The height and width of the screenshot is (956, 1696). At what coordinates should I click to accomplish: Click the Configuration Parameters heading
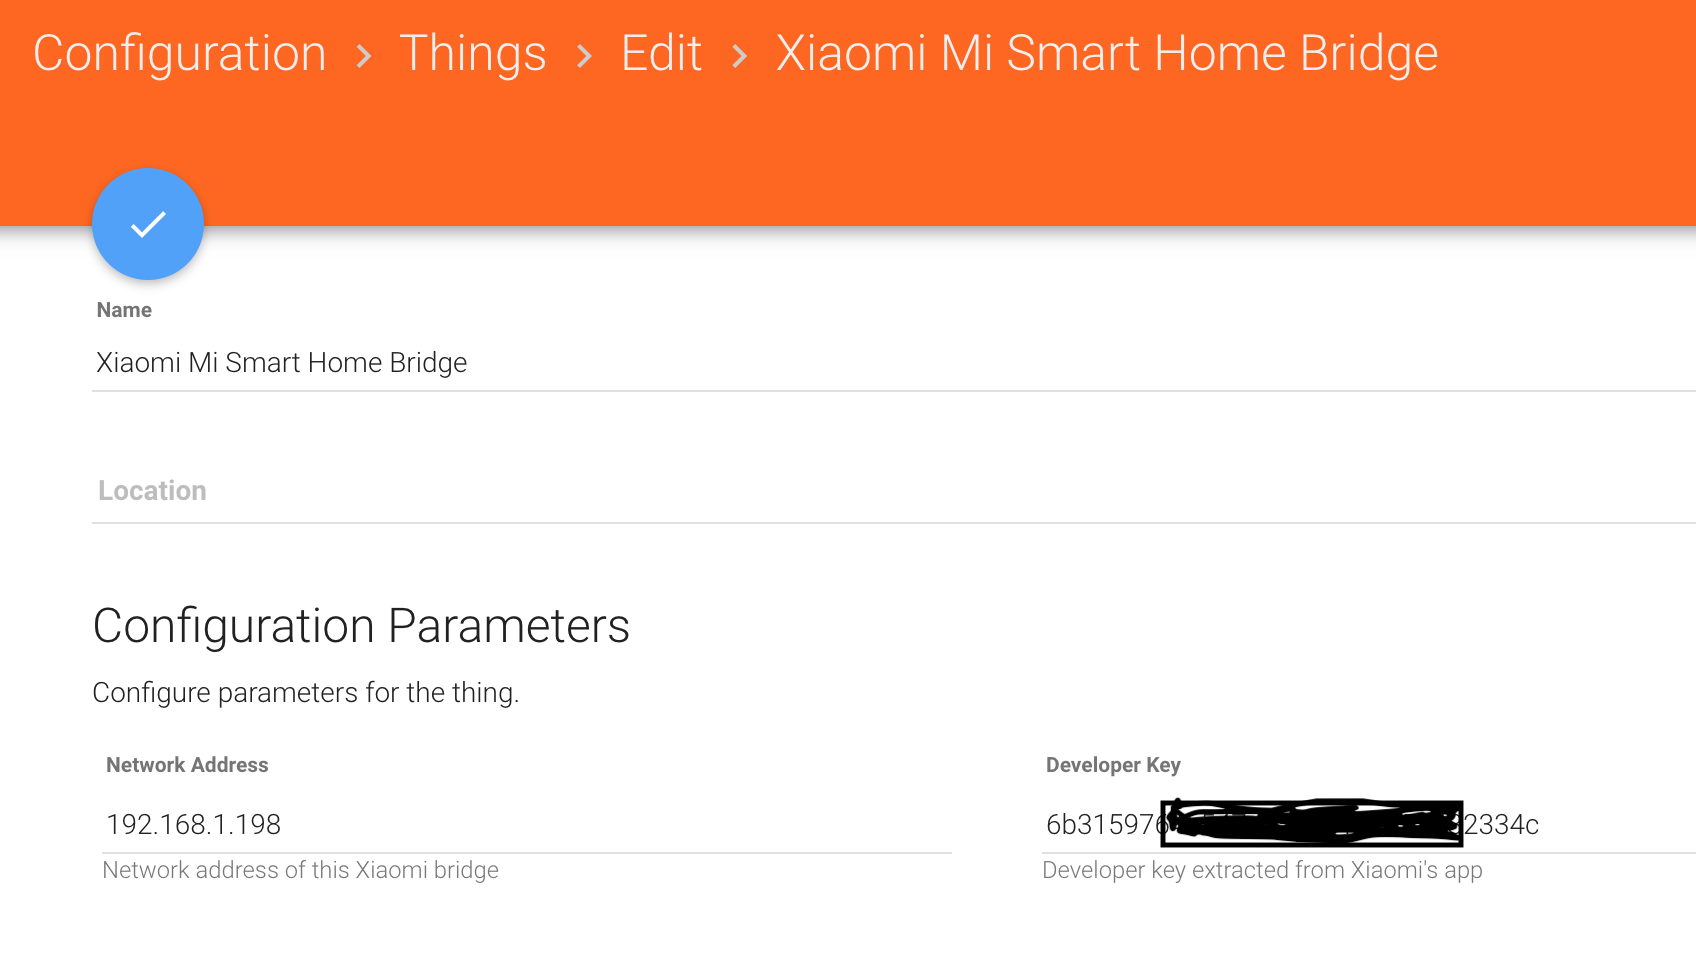[x=361, y=626]
